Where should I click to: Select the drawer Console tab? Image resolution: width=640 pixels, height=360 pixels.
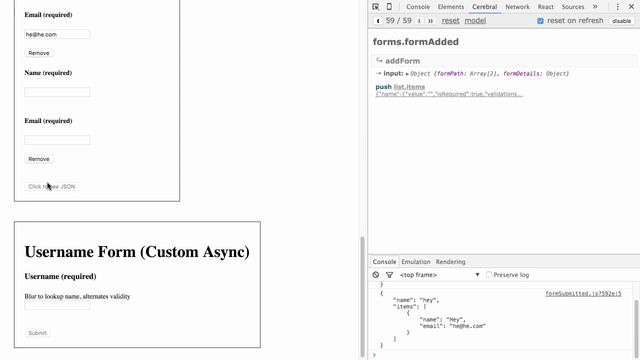[x=384, y=262]
